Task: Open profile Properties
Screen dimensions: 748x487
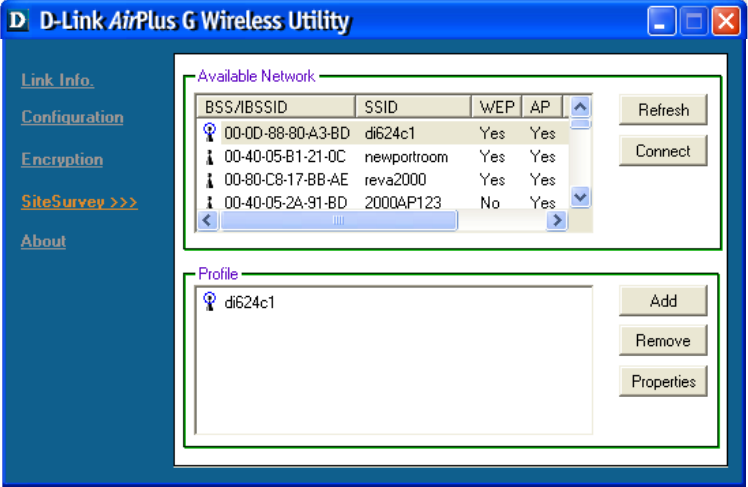Action: (x=663, y=381)
